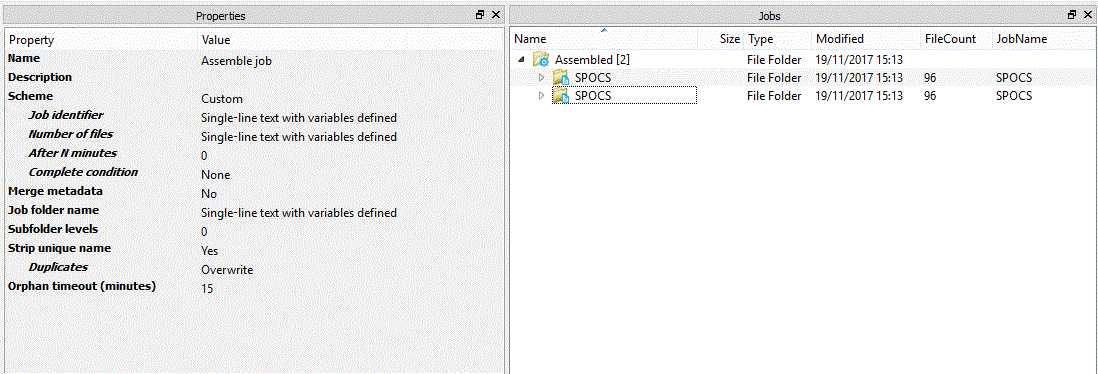Image resolution: width=1098 pixels, height=374 pixels.
Task: Click the 'Assemble job' name value
Action: 236,61
